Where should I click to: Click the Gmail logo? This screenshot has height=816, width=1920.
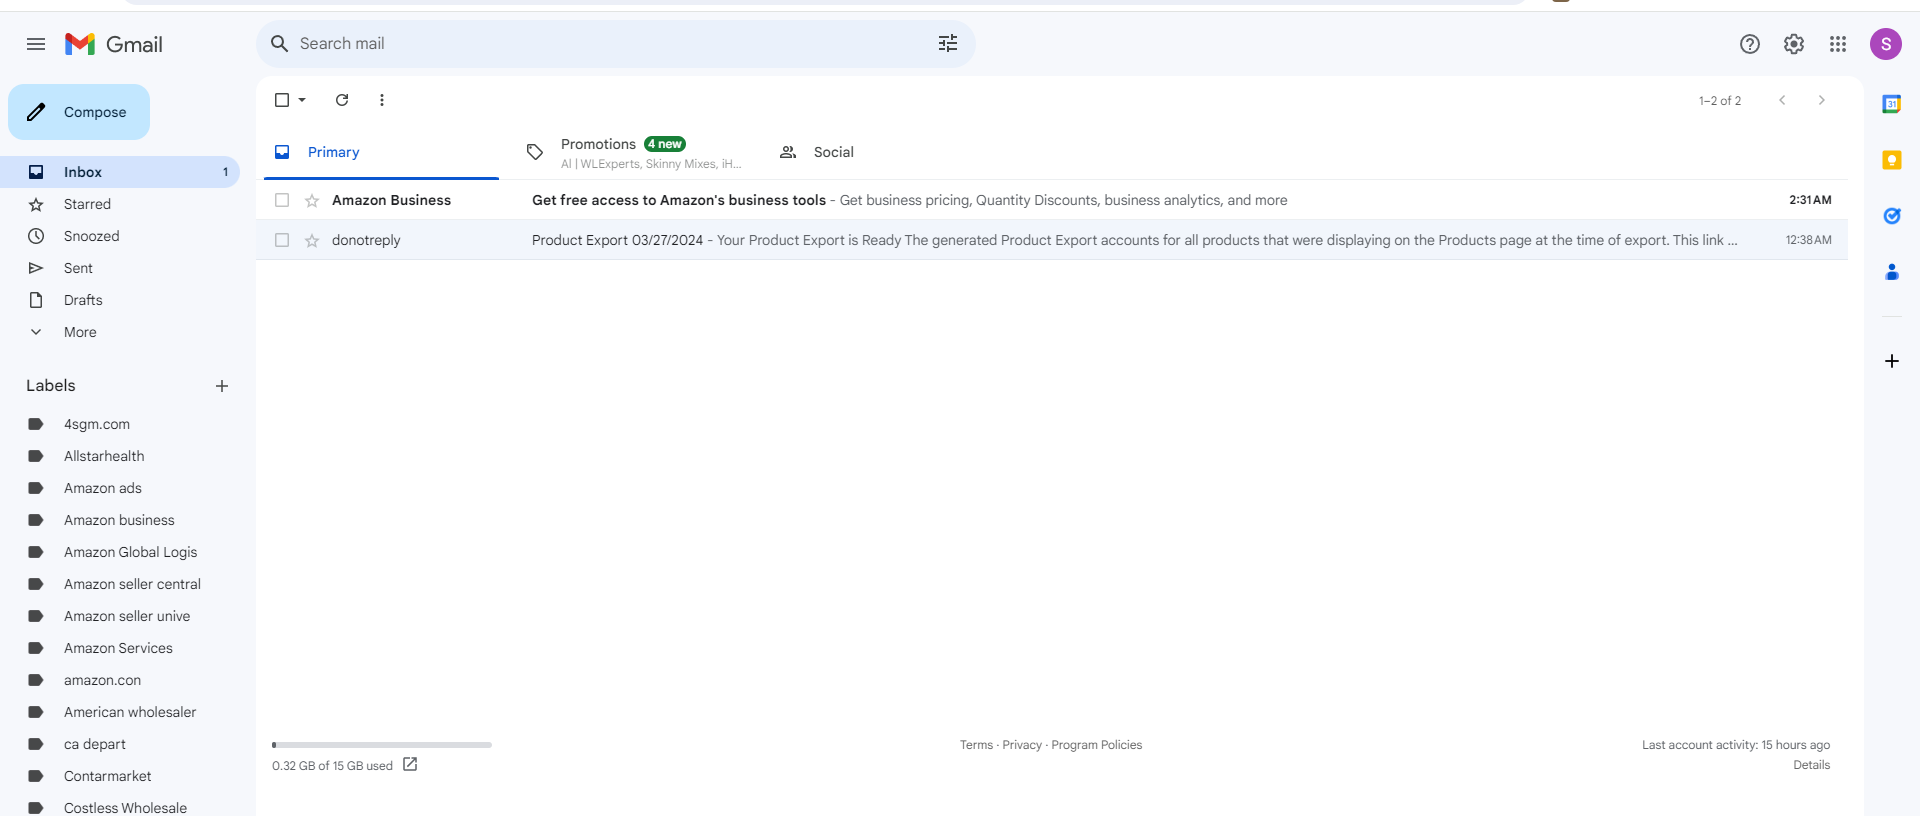(x=114, y=44)
